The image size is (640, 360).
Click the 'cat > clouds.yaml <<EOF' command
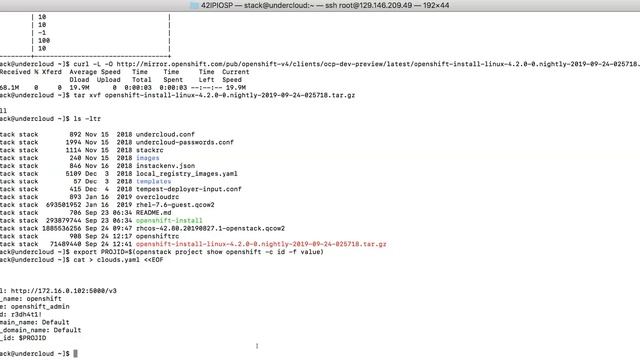[x=118, y=260]
